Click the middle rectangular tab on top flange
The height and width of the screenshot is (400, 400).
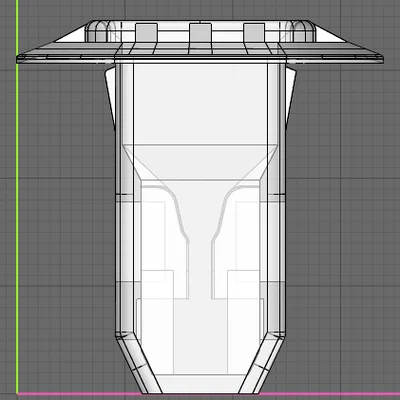(200, 32)
